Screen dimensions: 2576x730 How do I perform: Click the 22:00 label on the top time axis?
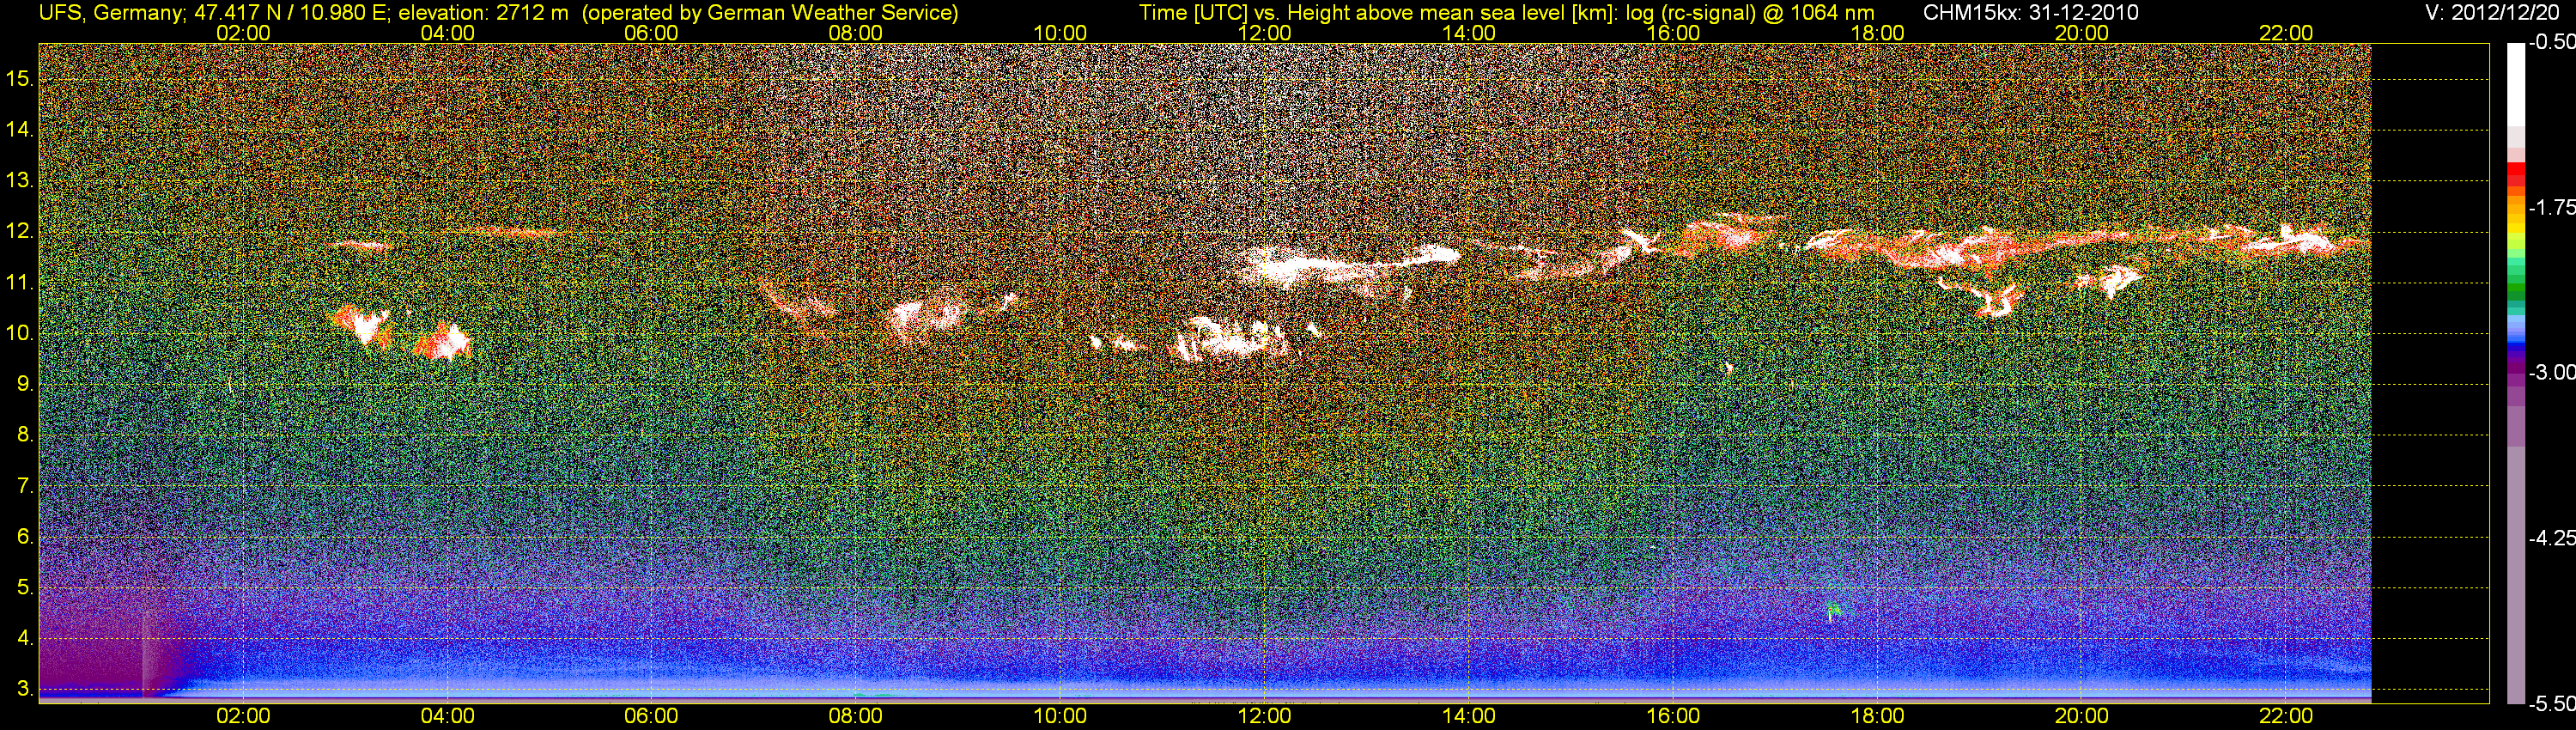(x=2286, y=33)
